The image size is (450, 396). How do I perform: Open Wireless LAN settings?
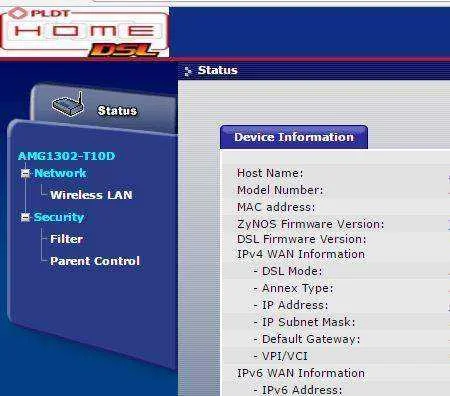91,195
